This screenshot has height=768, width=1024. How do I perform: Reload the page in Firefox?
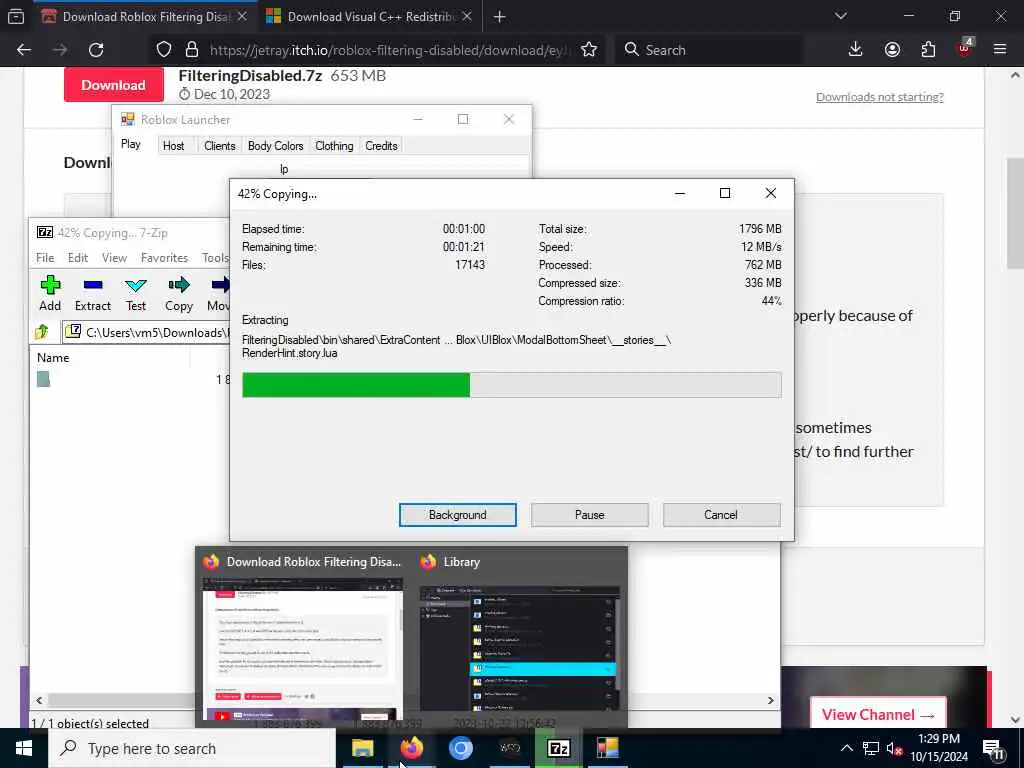96,50
